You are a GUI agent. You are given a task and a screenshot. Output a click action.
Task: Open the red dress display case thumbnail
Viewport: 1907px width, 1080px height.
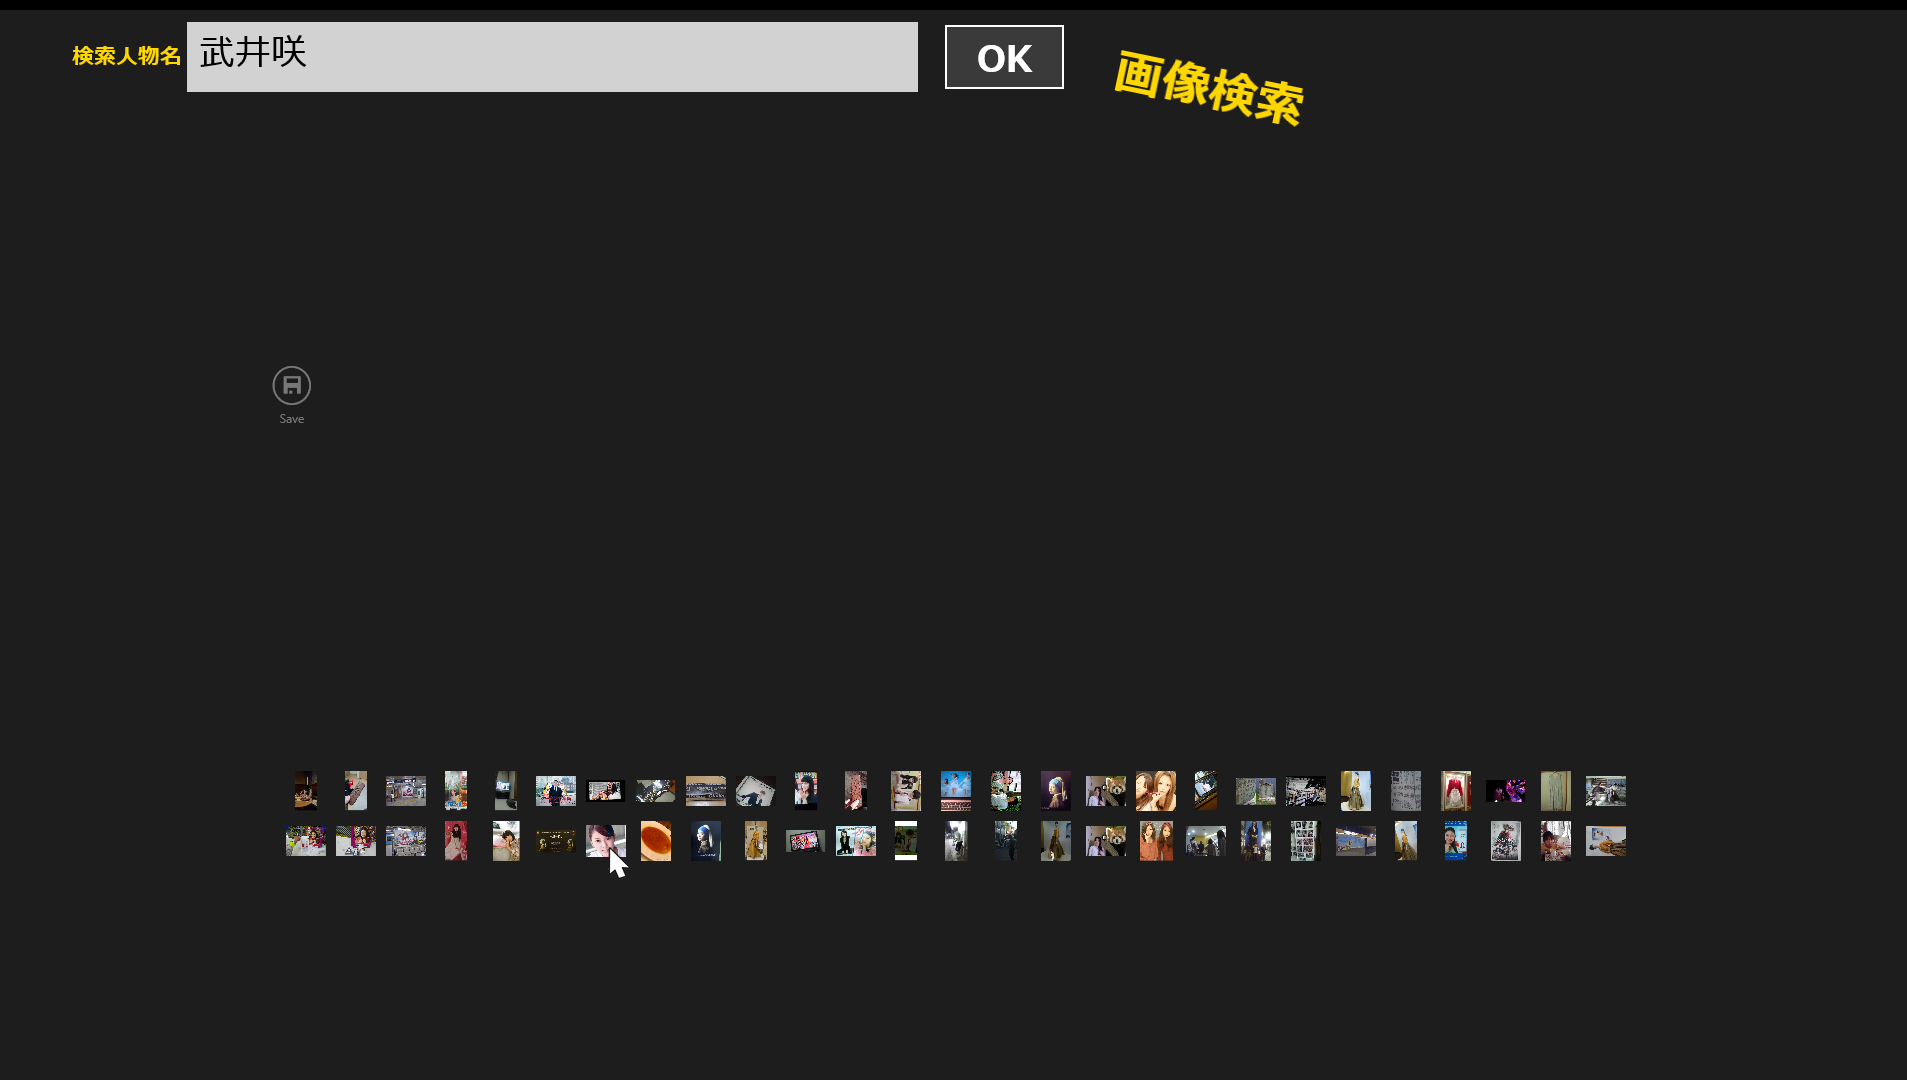(1456, 791)
